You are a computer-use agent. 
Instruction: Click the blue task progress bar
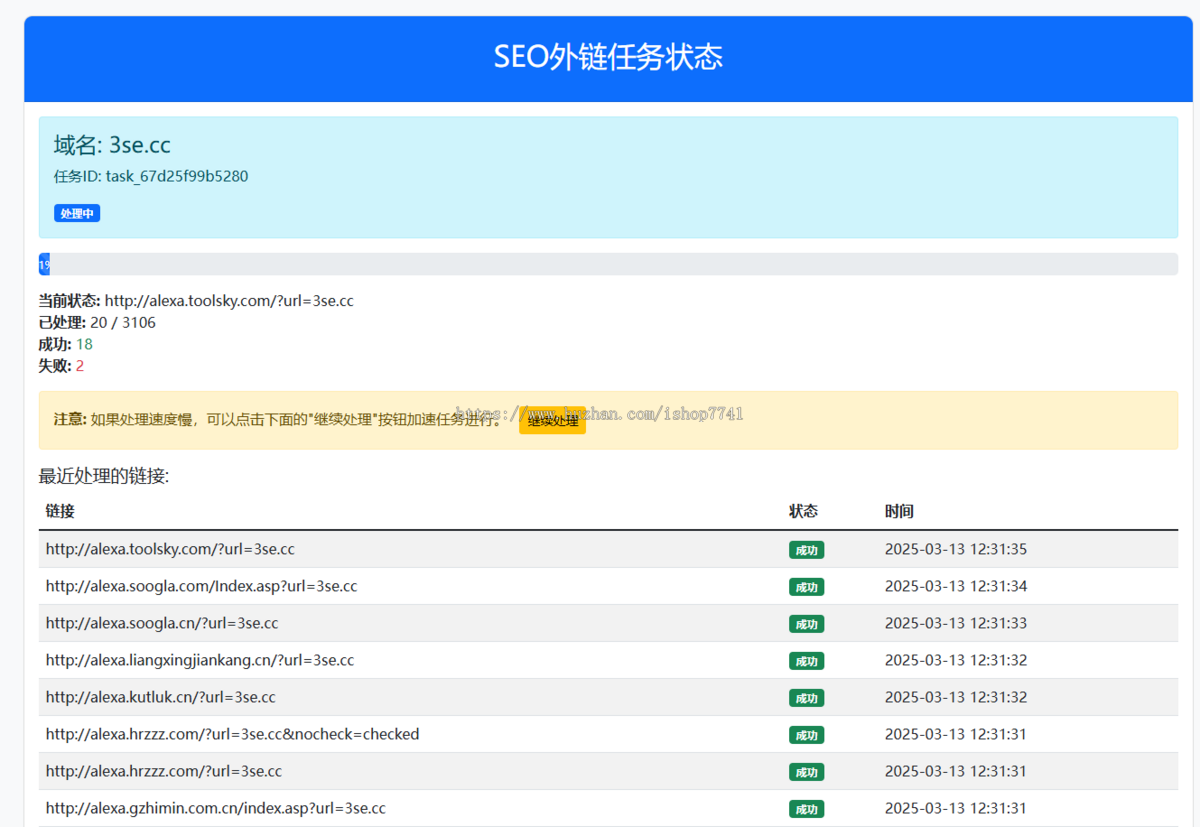44,264
